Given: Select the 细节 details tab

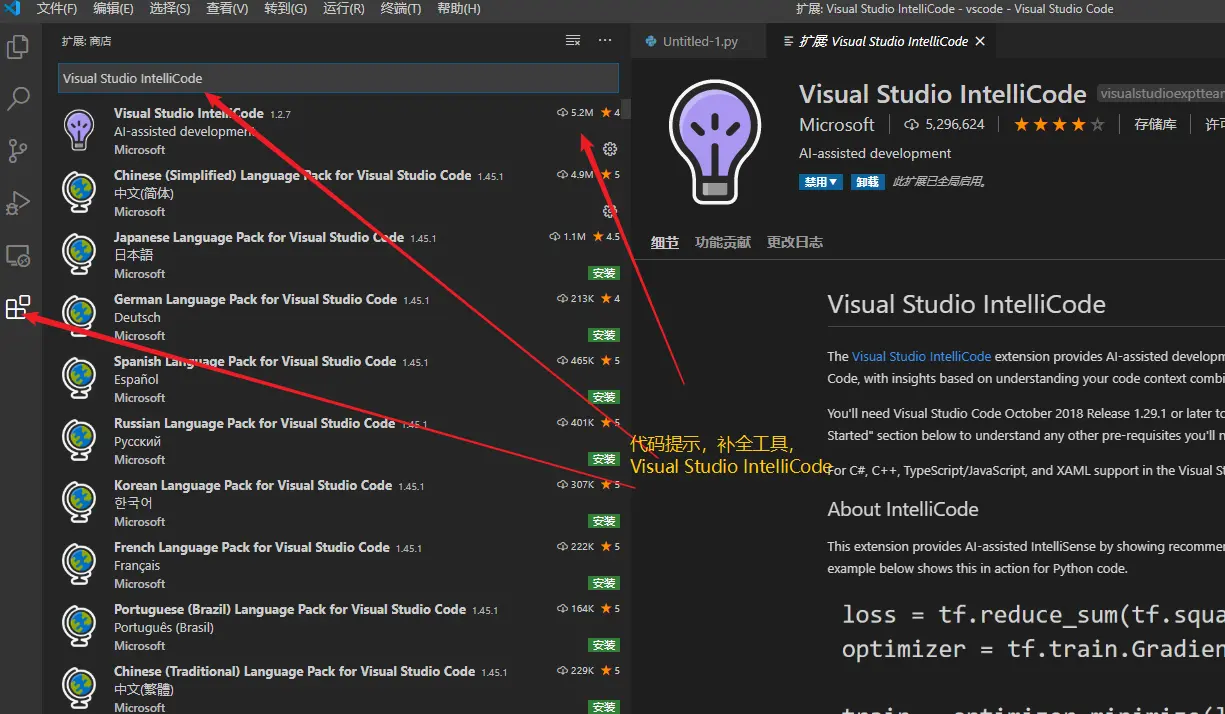Looking at the screenshot, I should point(665,242).
